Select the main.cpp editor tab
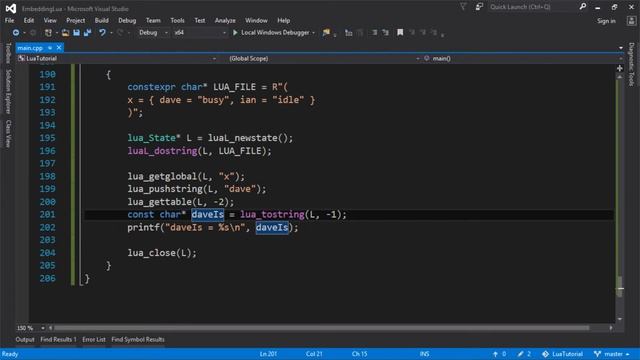This screenshot has height=360, width=640. [30, 48]
